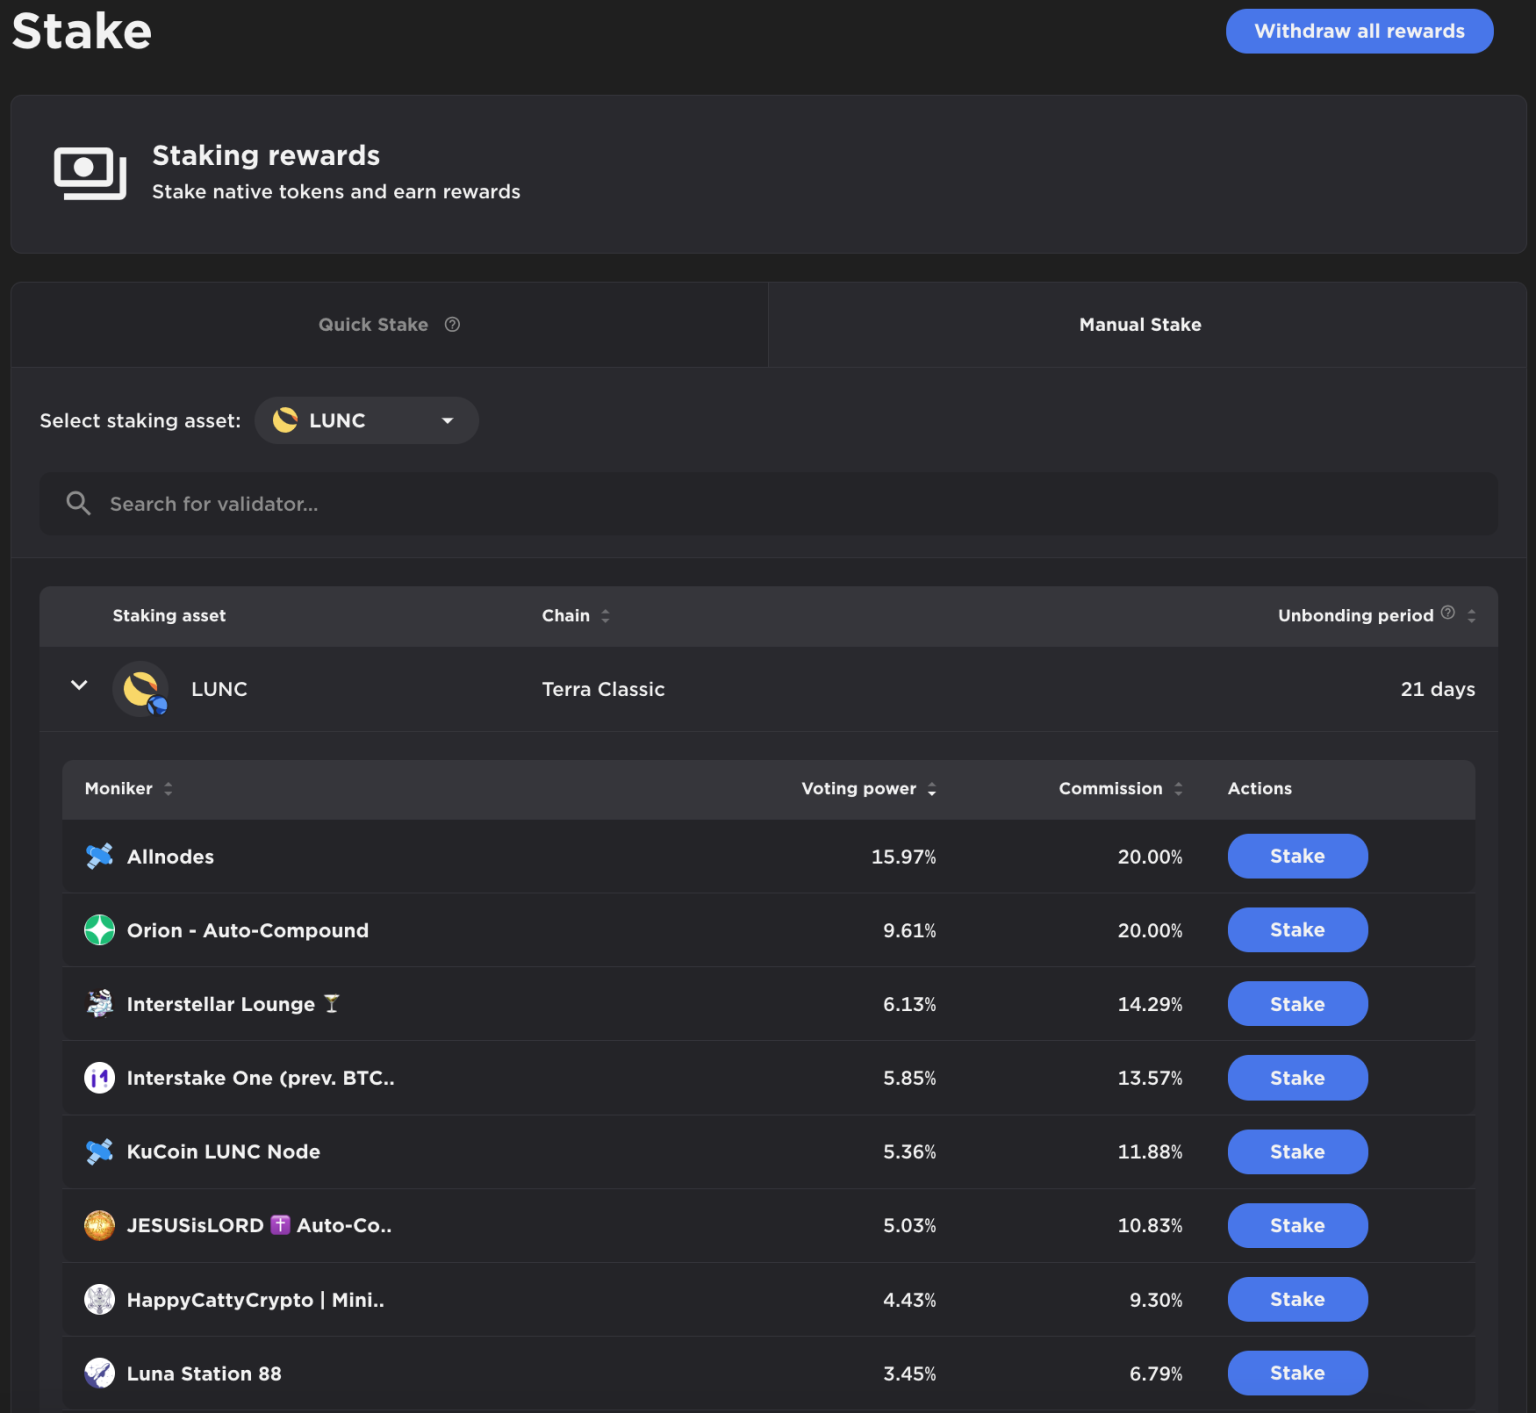1536x1413 pixels.
Task: Collapse the LUNC Terra Classic row
Action: coord(79,686)
